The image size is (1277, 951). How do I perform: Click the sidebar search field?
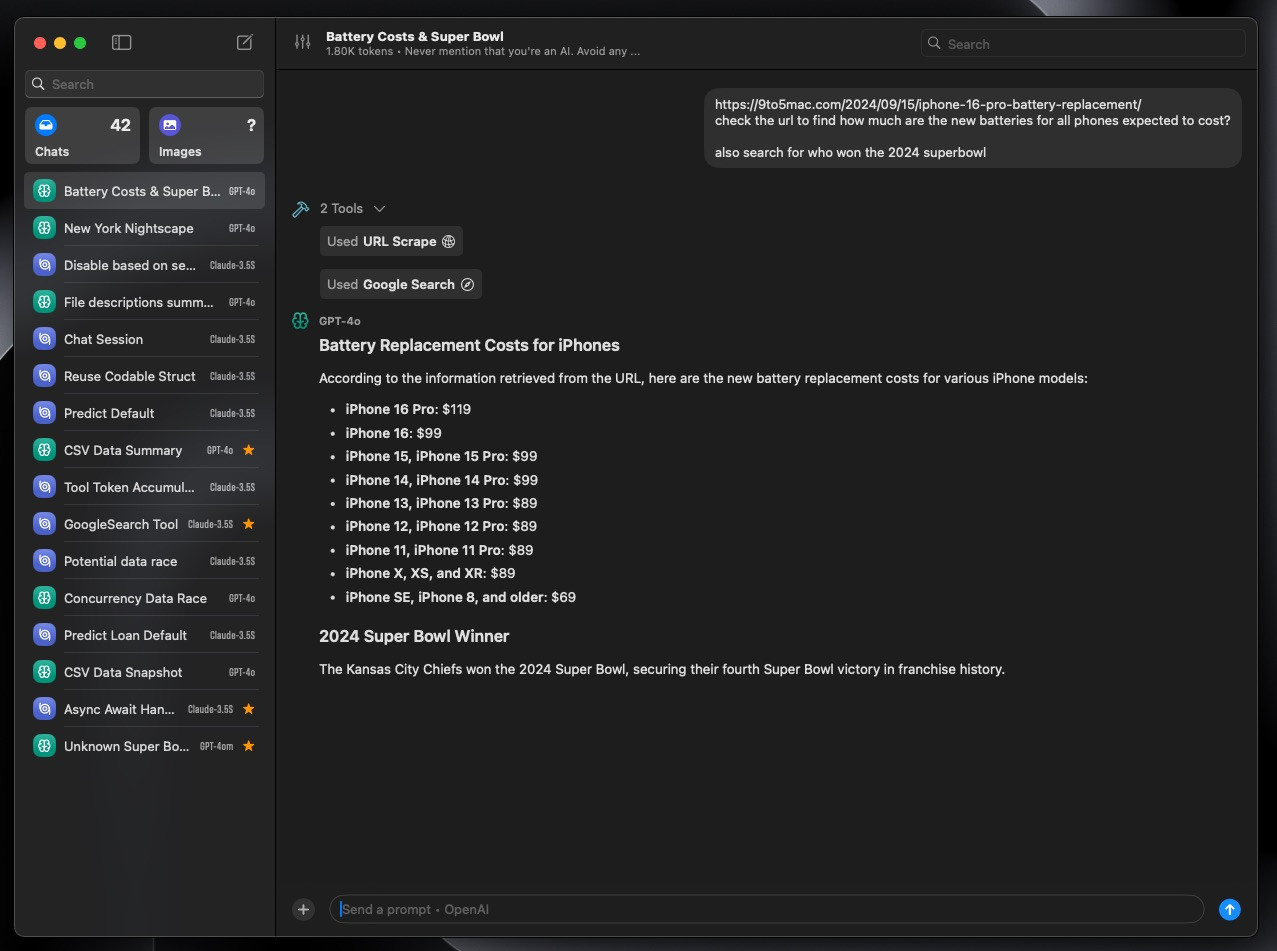click(x=144, y=84)
